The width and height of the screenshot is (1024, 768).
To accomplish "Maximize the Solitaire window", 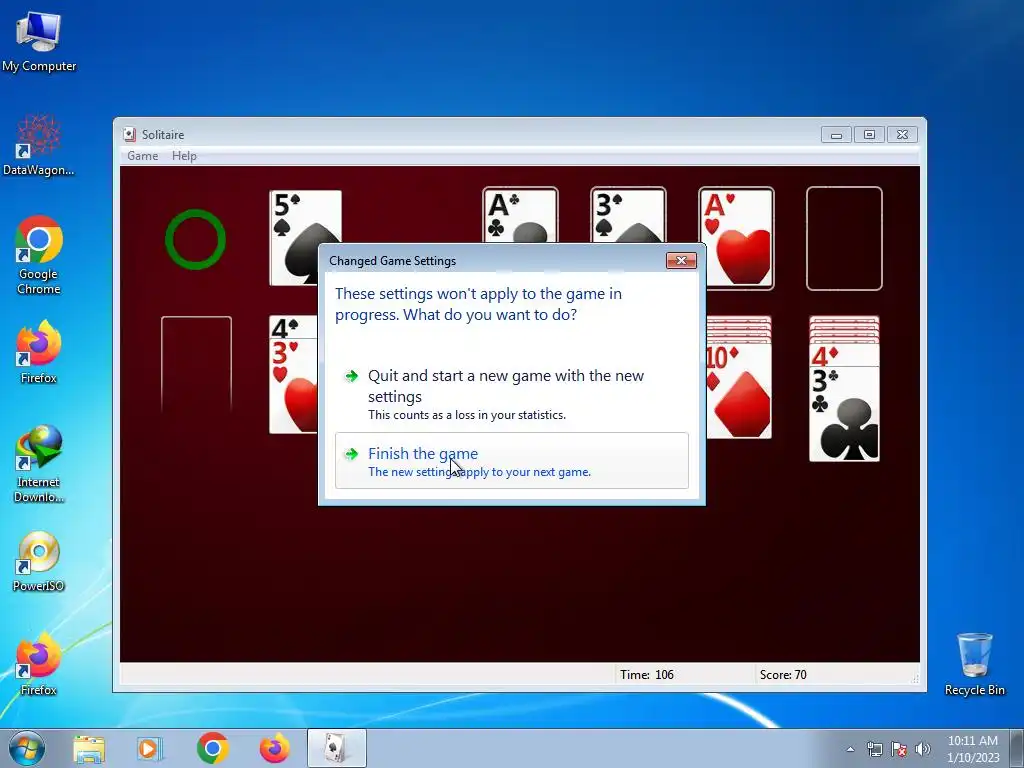I will pos(869,135).
